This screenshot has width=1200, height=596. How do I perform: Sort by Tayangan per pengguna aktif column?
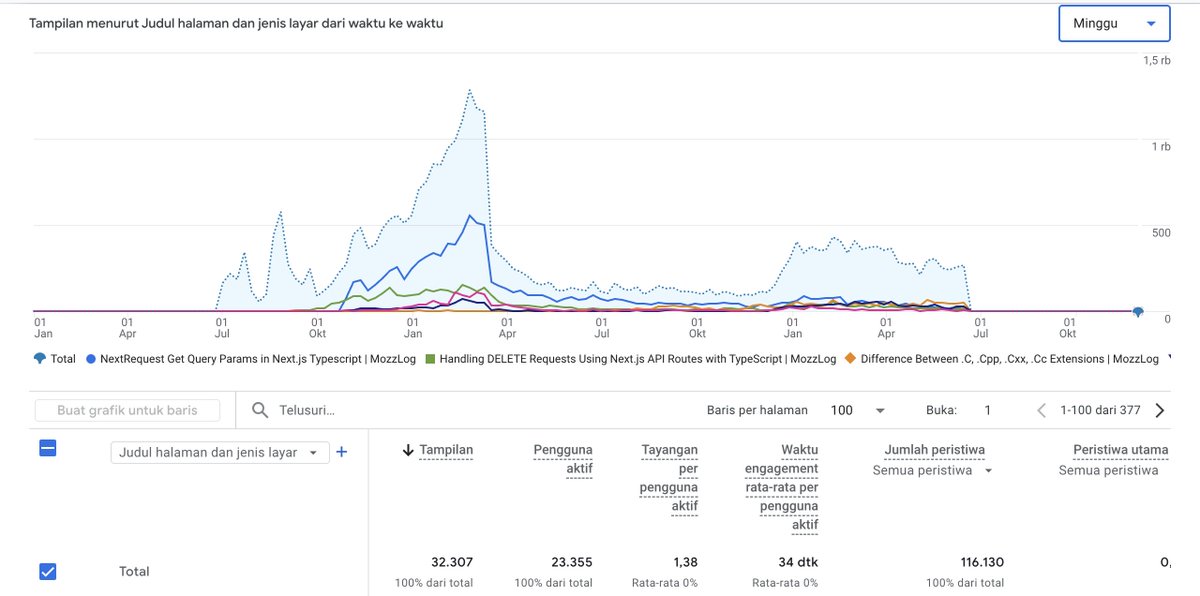pyautogui.click(x=669, y=478)
